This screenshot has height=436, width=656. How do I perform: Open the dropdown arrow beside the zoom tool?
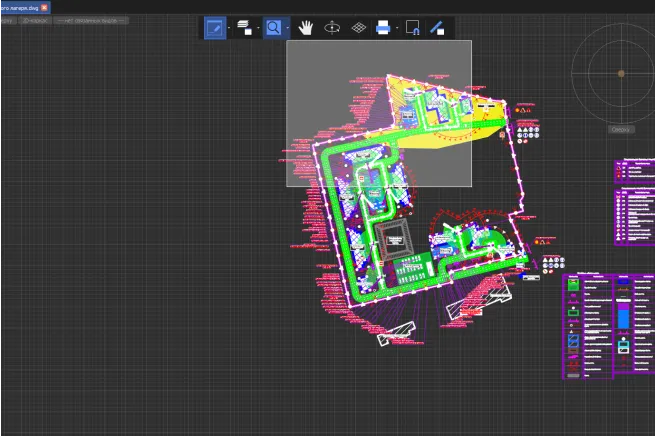point(288,28)
